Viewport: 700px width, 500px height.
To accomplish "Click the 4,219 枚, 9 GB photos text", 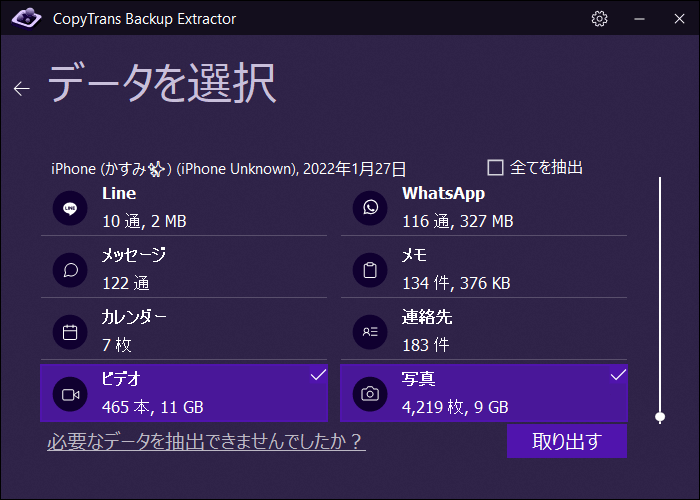I will click(455, 407).
